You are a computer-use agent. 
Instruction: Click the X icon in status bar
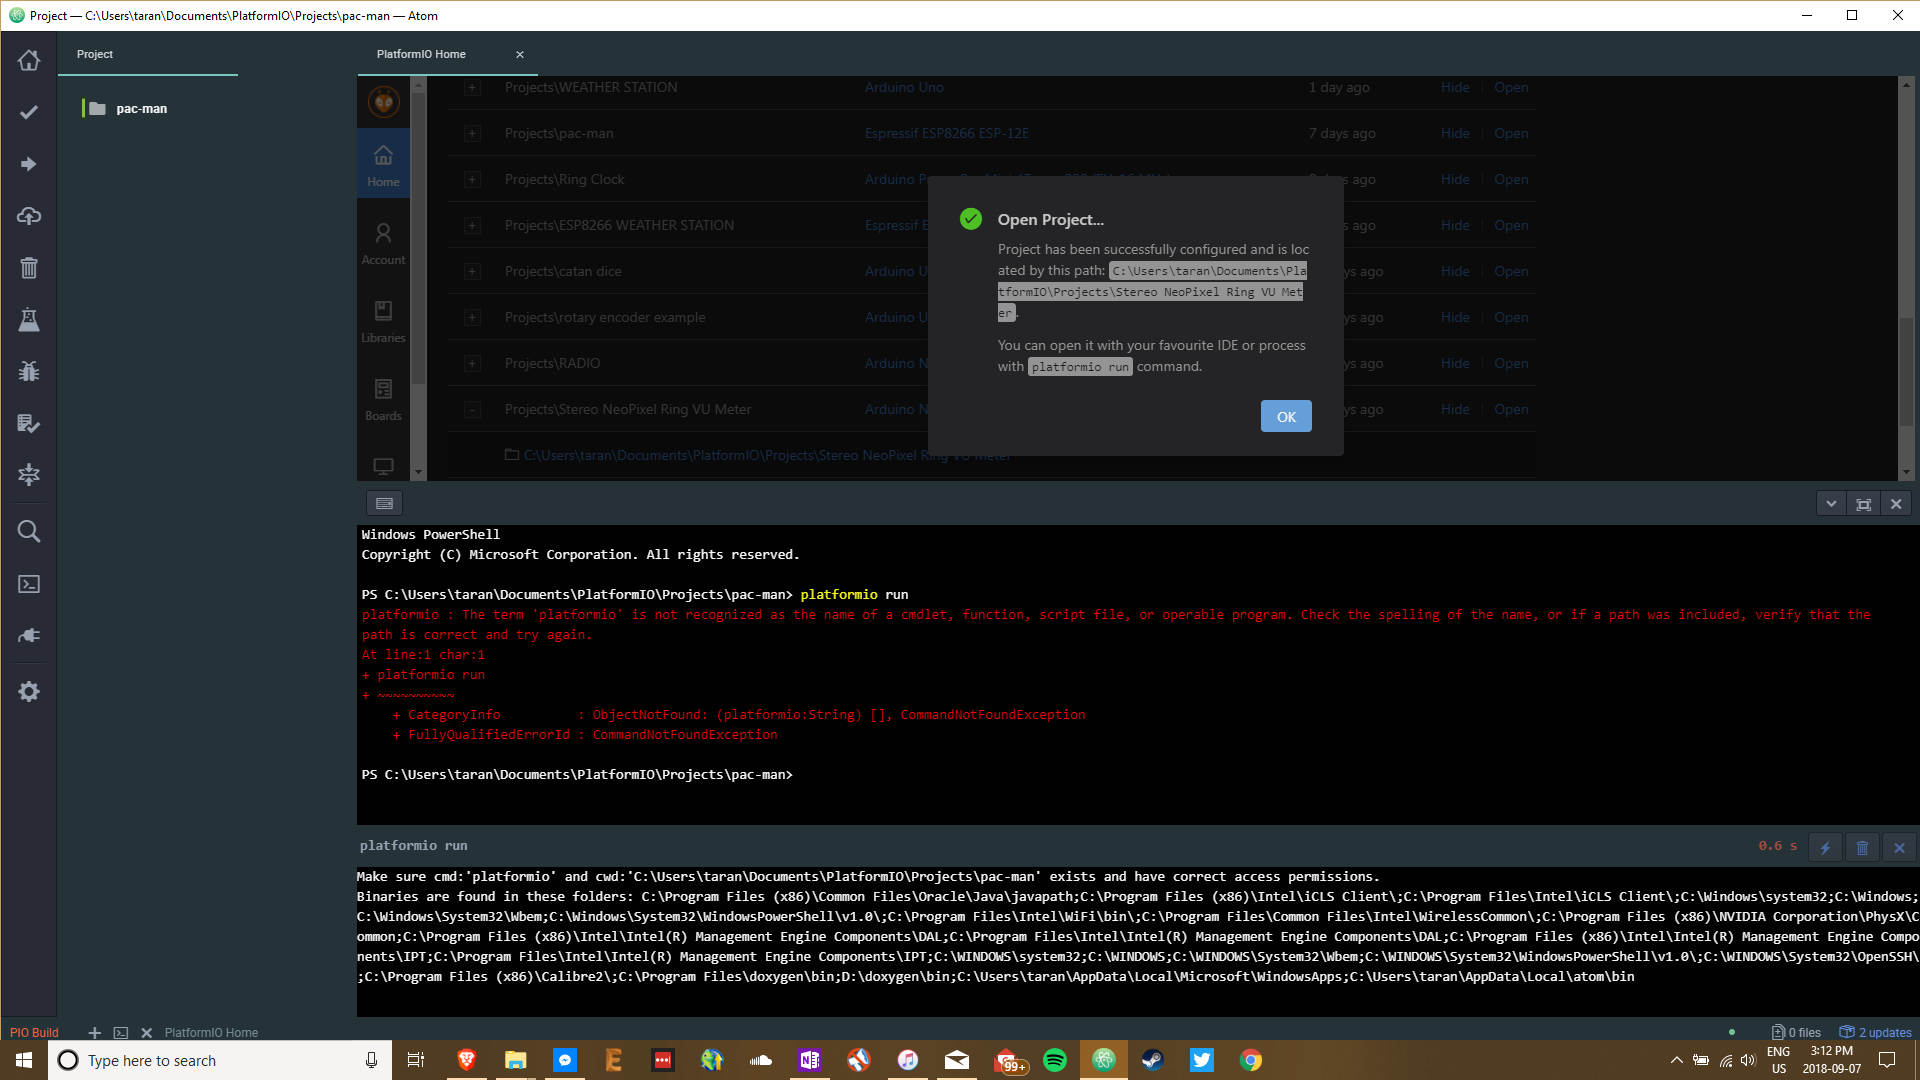pyautogui.click(x=147, y=1032)
